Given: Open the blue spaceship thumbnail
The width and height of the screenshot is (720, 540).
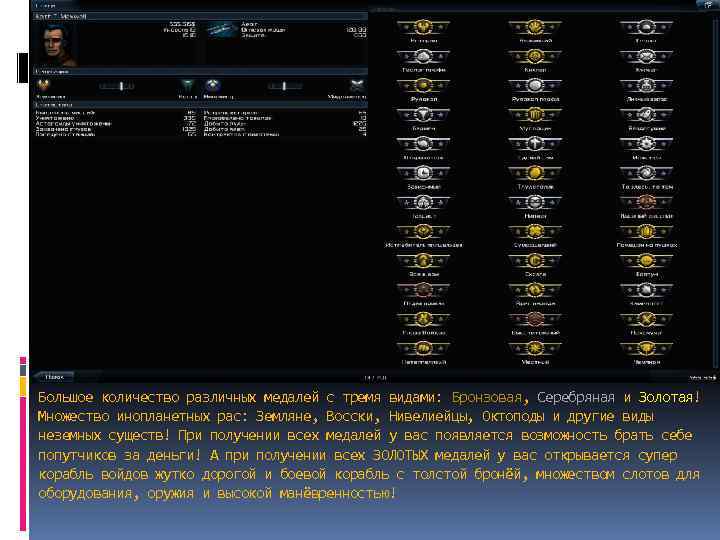Looking at the screenshot, I should coord(222,30).
